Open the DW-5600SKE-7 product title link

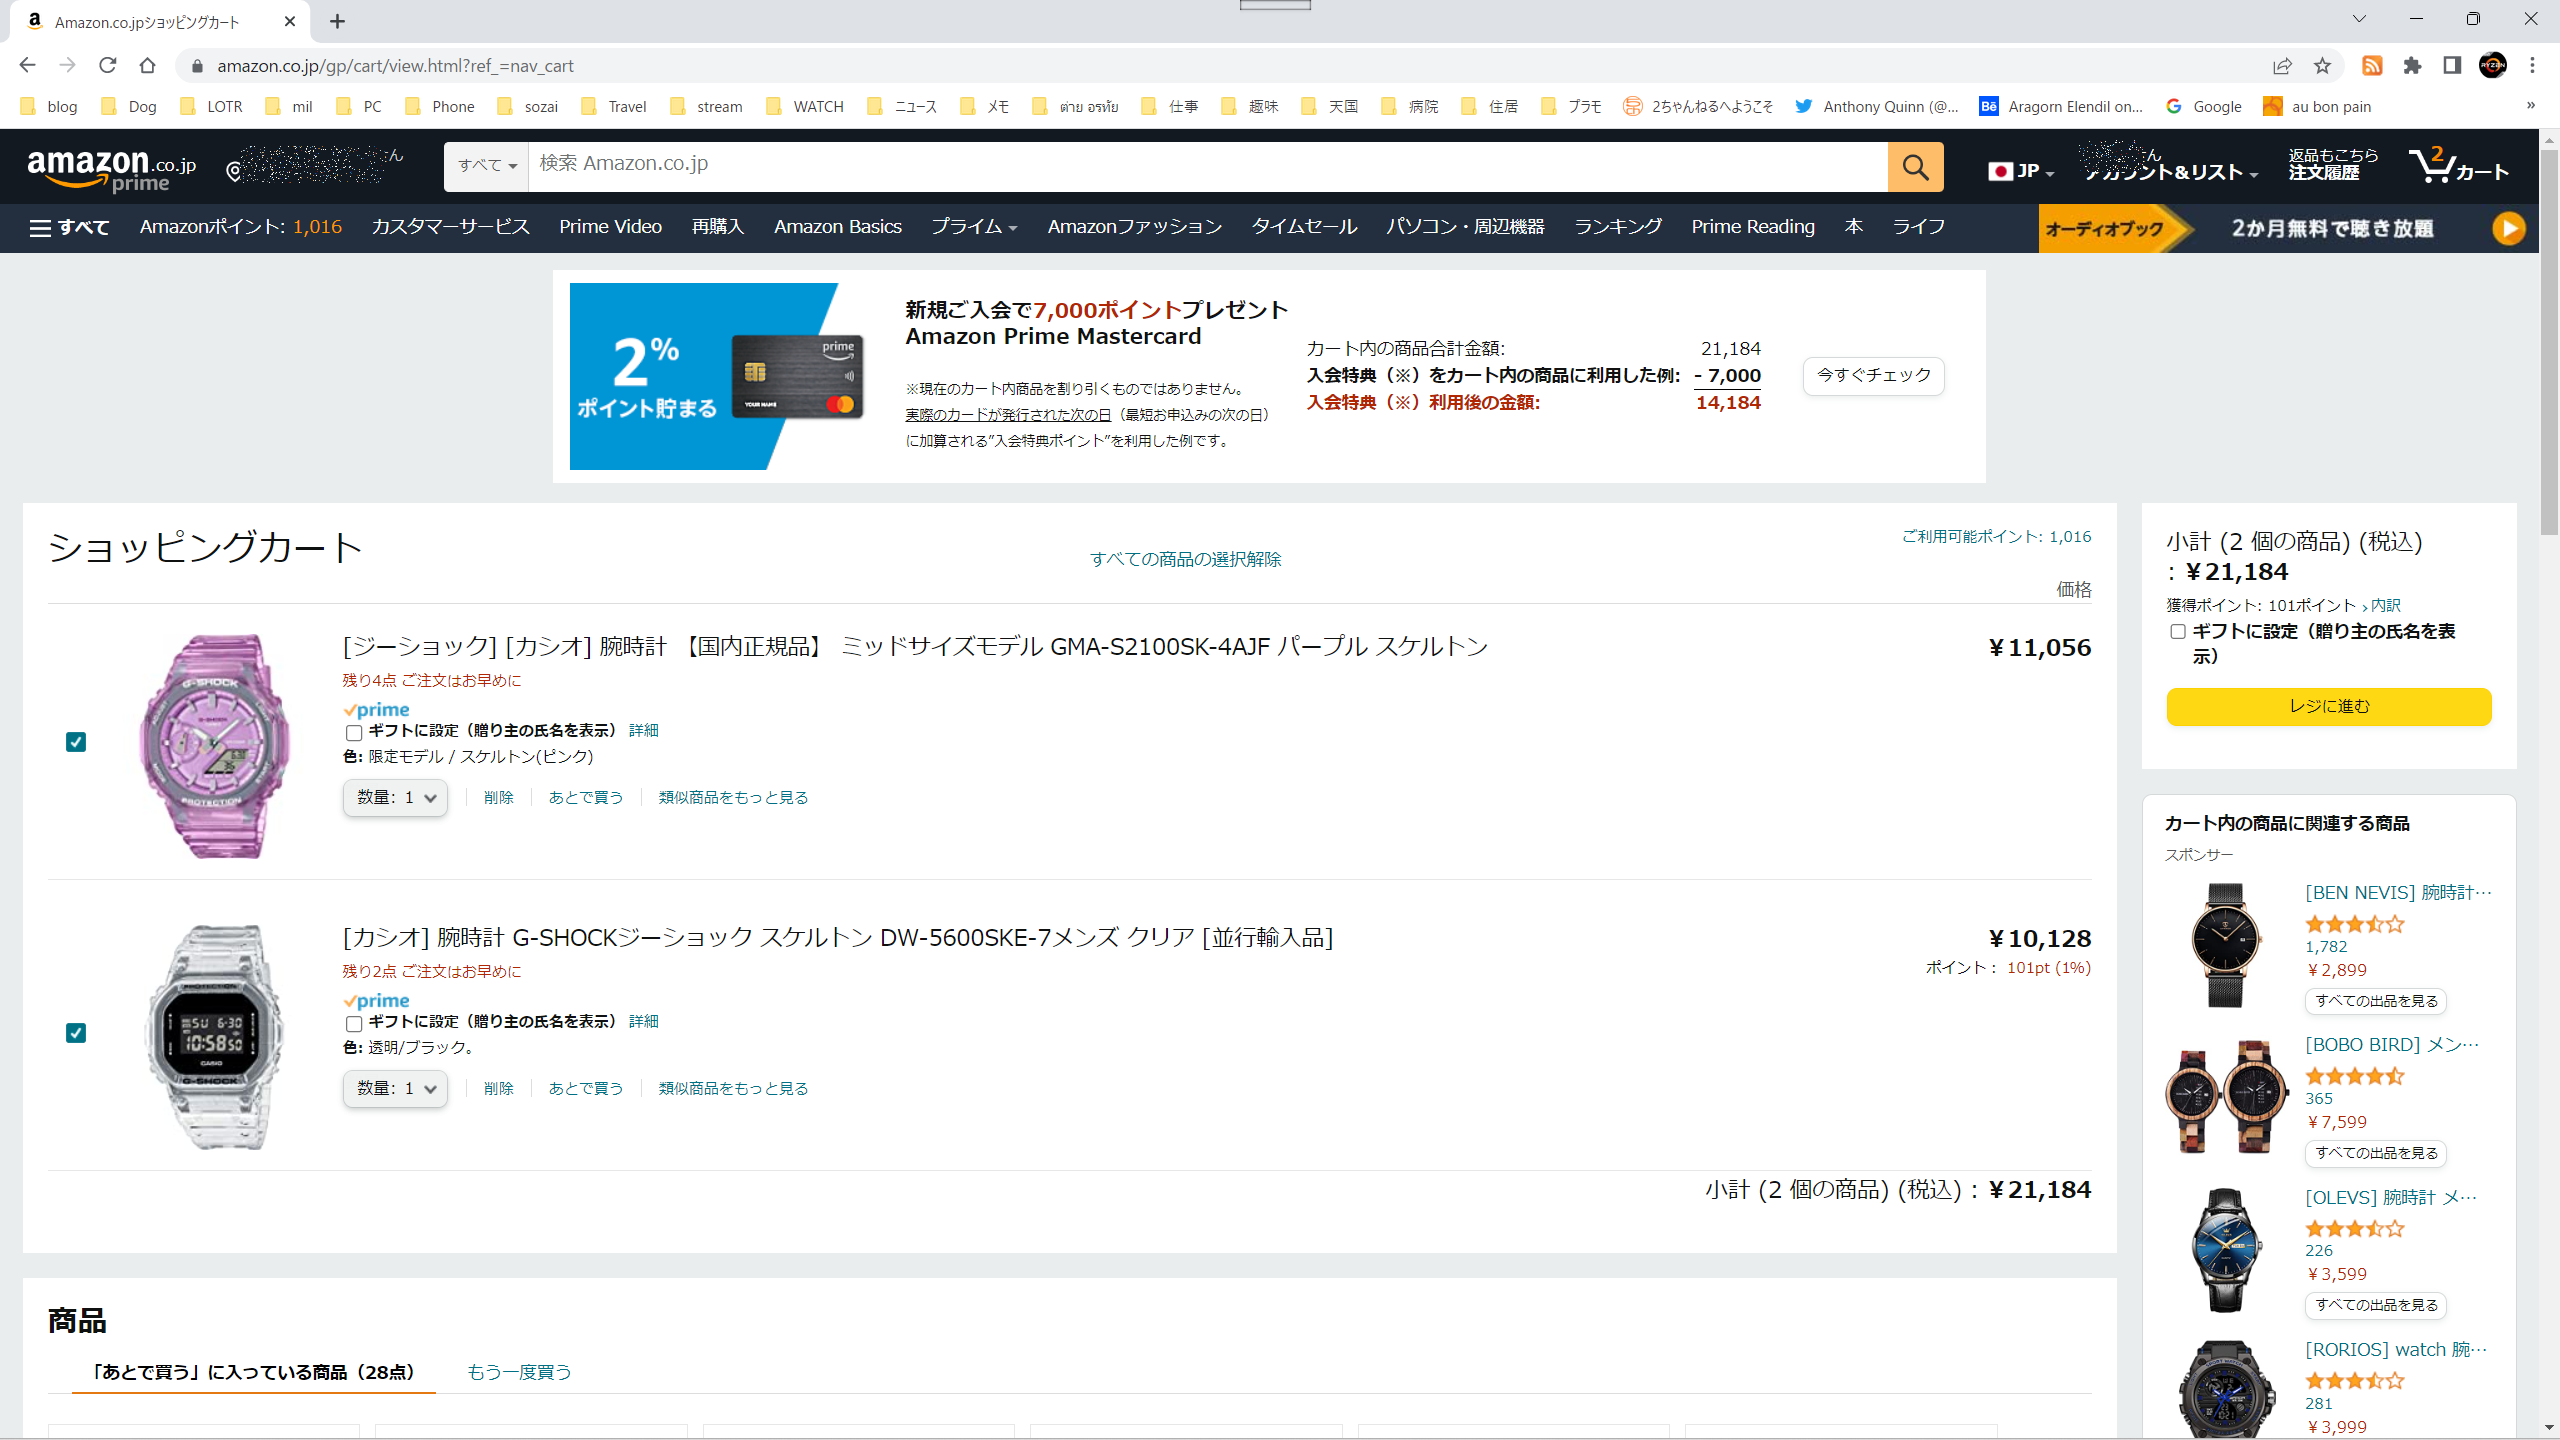coord(838,938)
